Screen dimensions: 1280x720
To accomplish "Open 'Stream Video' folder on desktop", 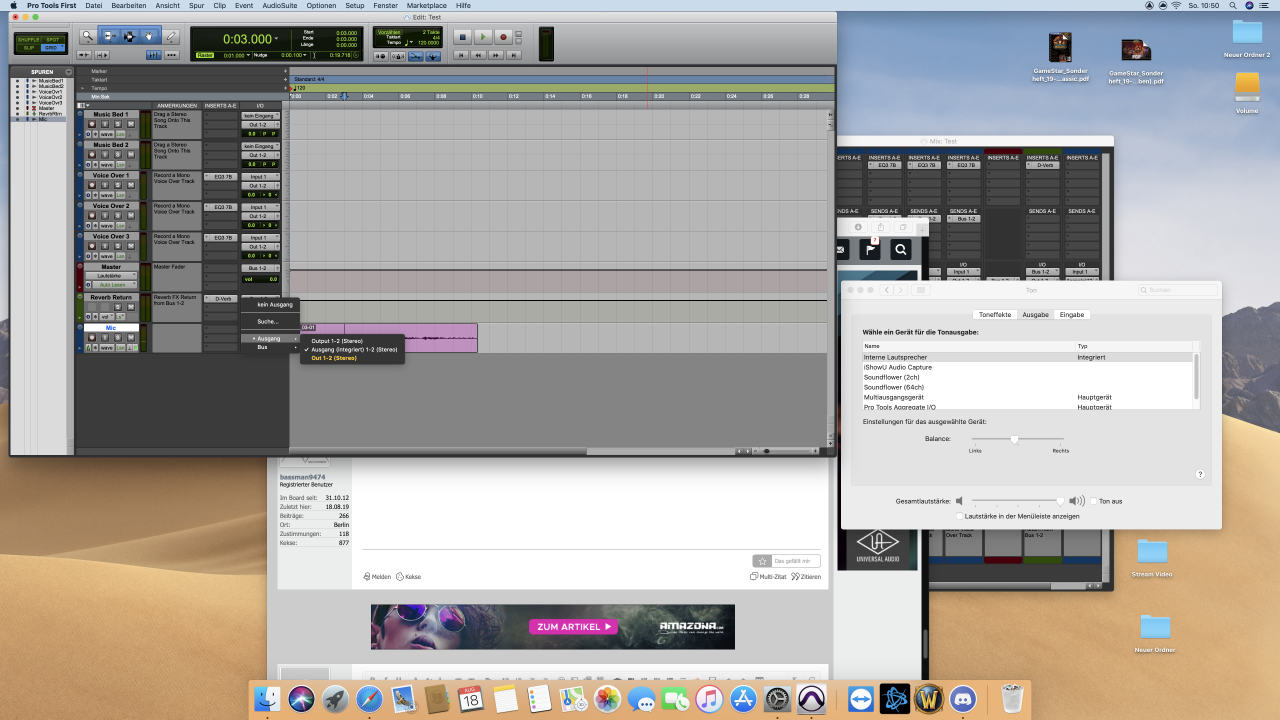I will [x=1152, y=556].
